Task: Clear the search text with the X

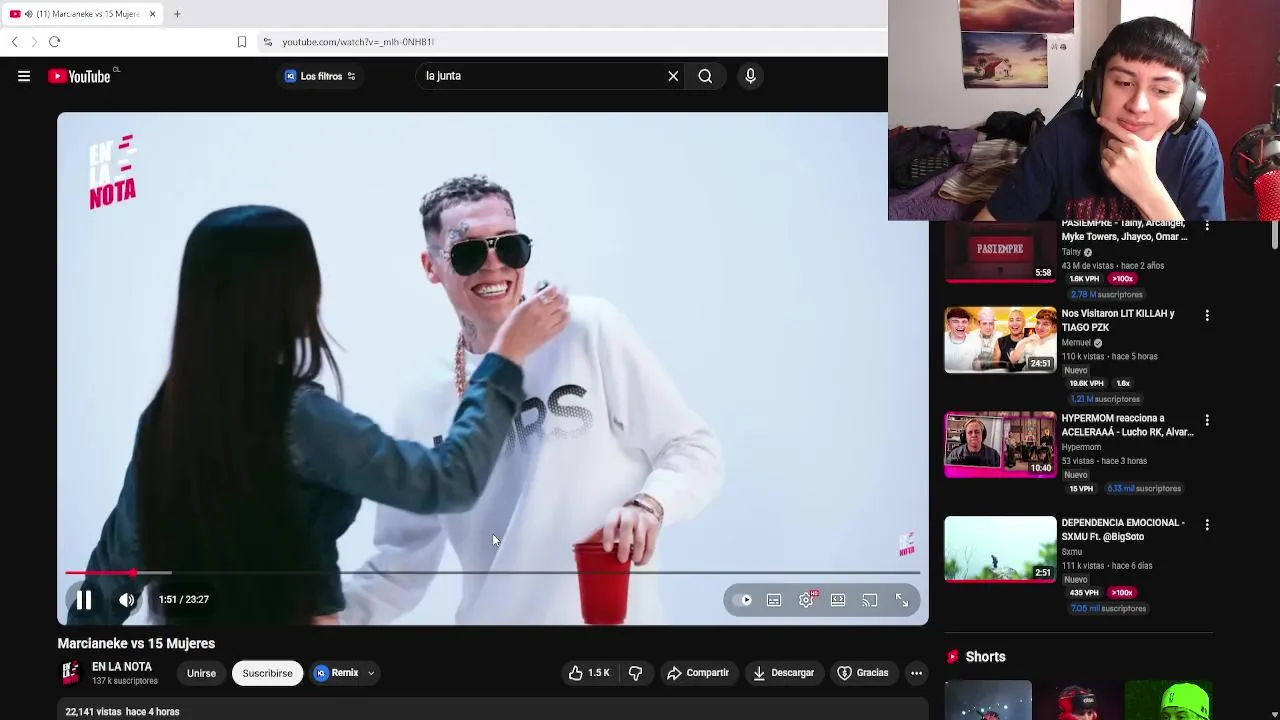Action: pyautogui.click(x=673, y=76)
